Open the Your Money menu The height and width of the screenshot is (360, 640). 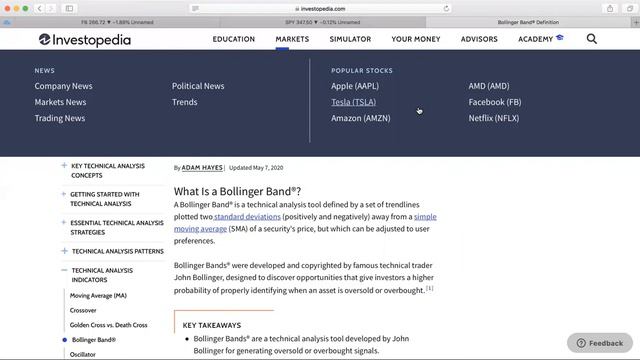pyautogui.click(x=416, y=39)
